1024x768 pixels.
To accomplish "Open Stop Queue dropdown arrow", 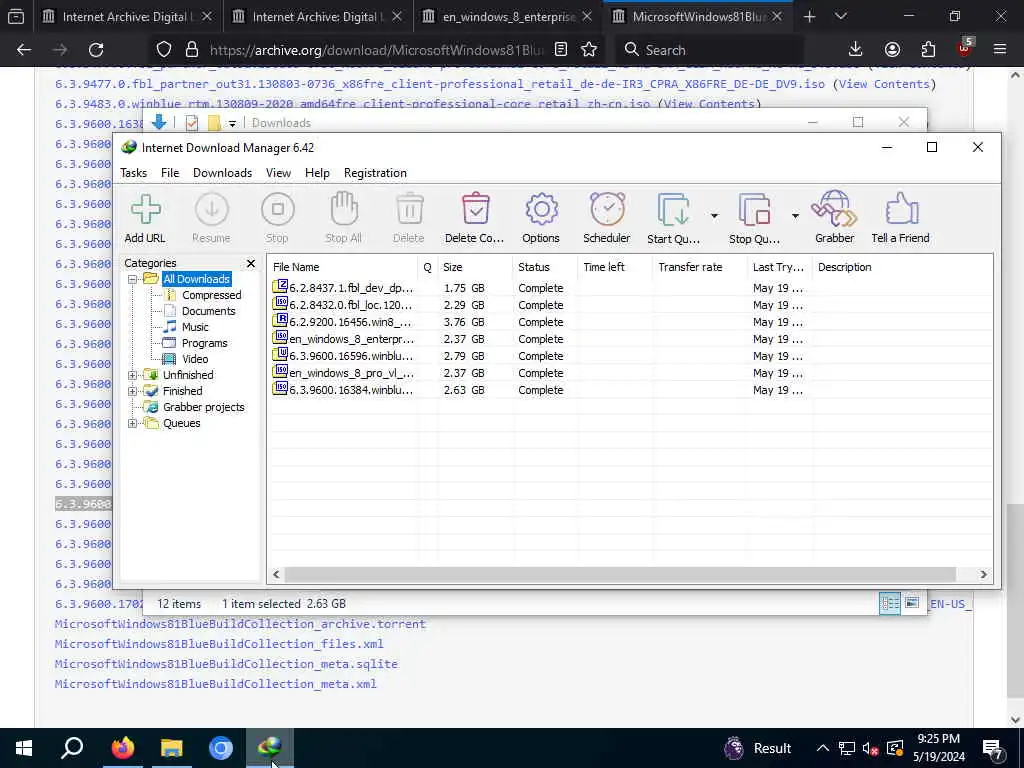I will (795, 216).
